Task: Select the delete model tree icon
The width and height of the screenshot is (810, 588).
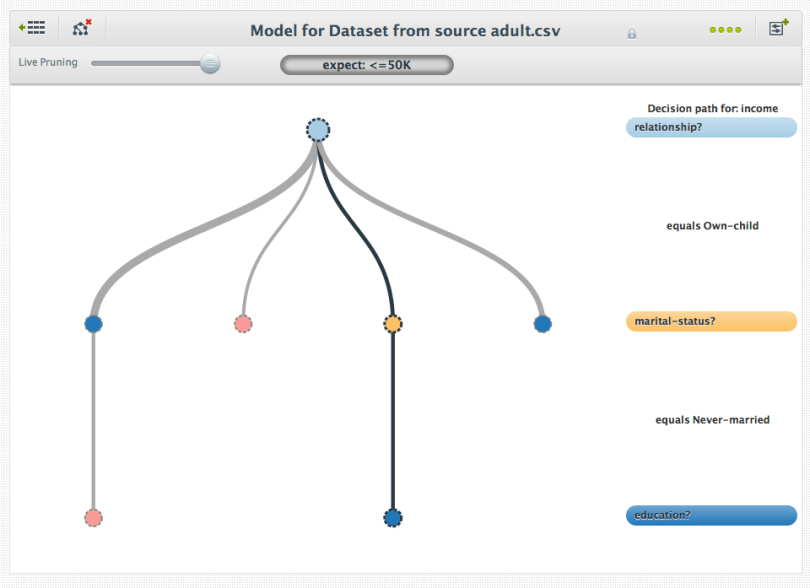Action: (80, 28)
